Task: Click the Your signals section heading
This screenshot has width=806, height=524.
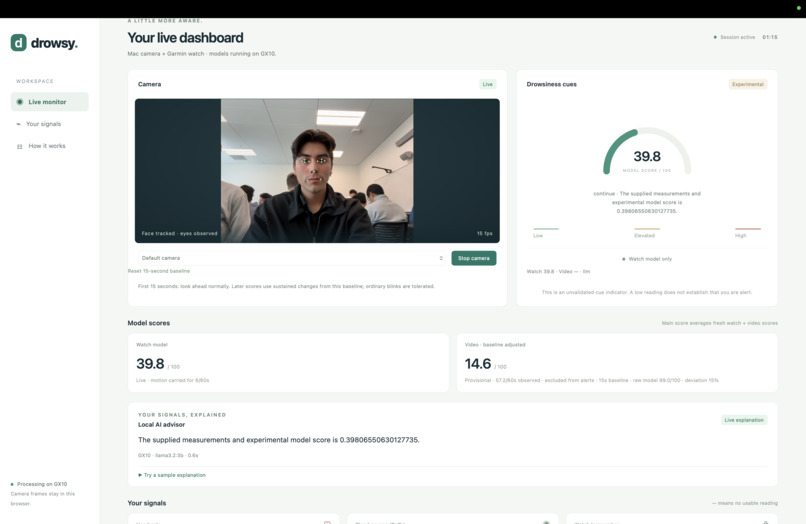Action: pos(147,503)
